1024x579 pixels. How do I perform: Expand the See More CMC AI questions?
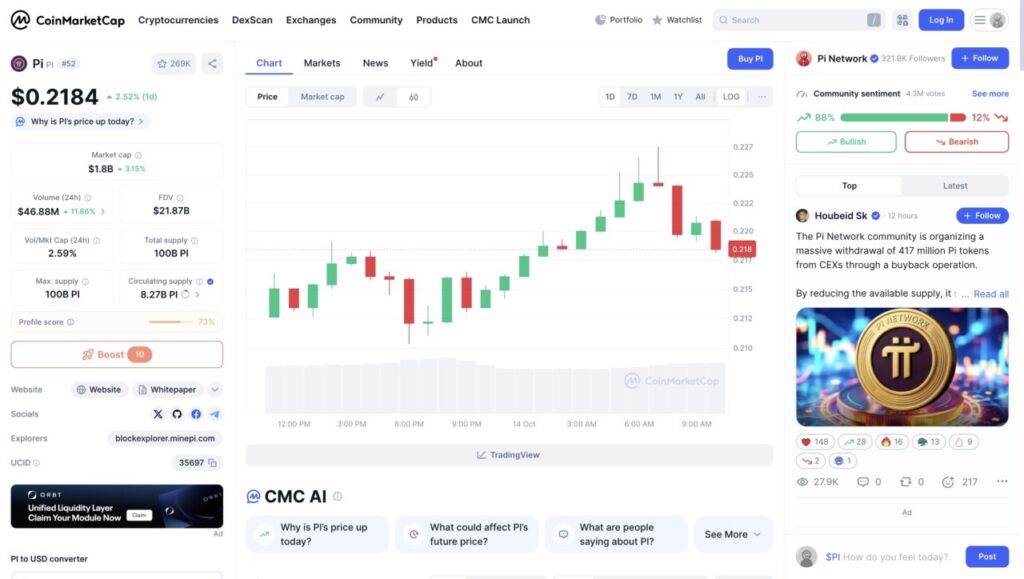(x=732, y=534)
